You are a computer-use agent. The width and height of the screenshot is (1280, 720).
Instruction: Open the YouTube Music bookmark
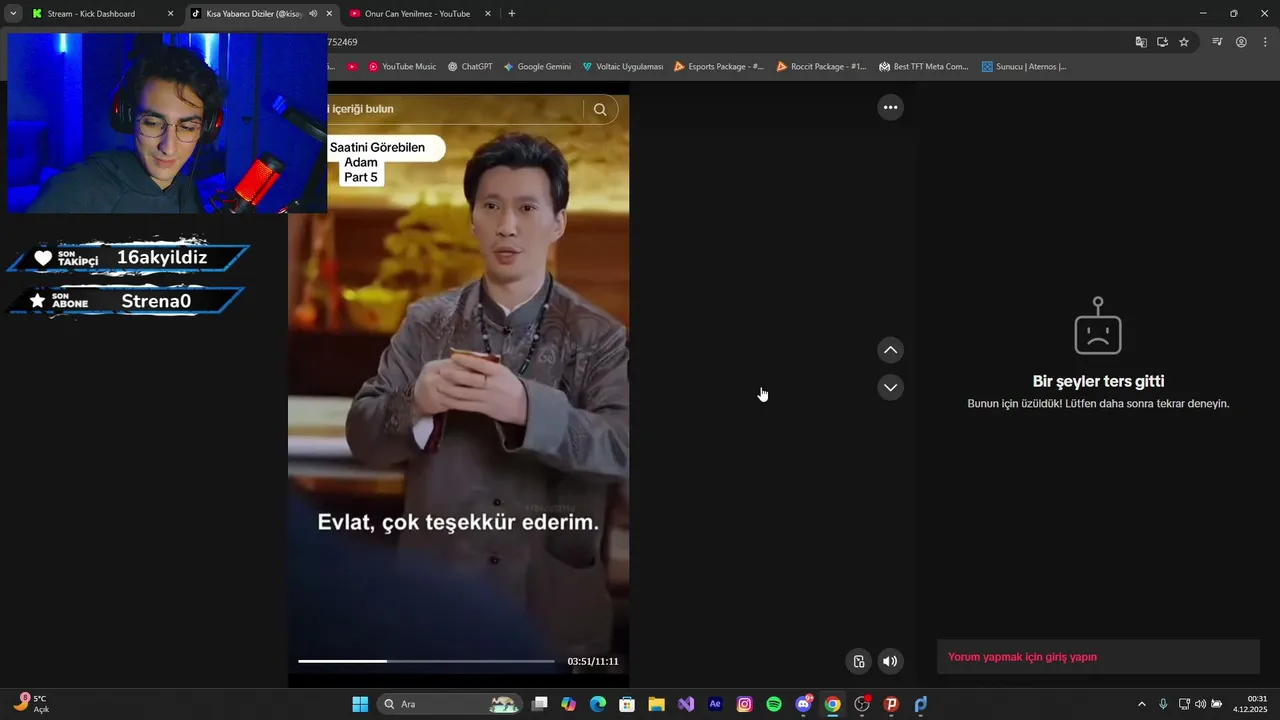coord(402,67)
